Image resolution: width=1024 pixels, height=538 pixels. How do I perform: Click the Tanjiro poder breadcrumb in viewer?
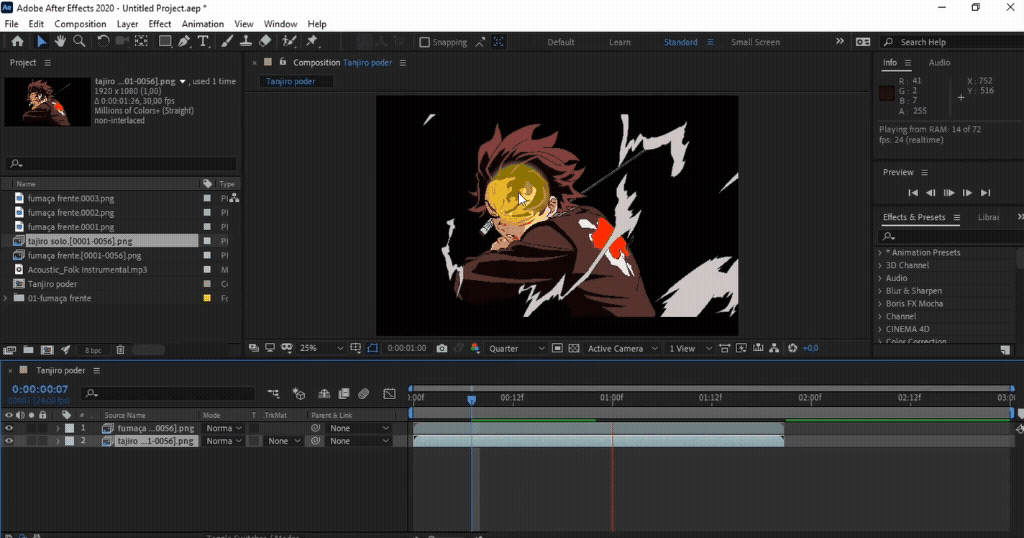(291, 82)
